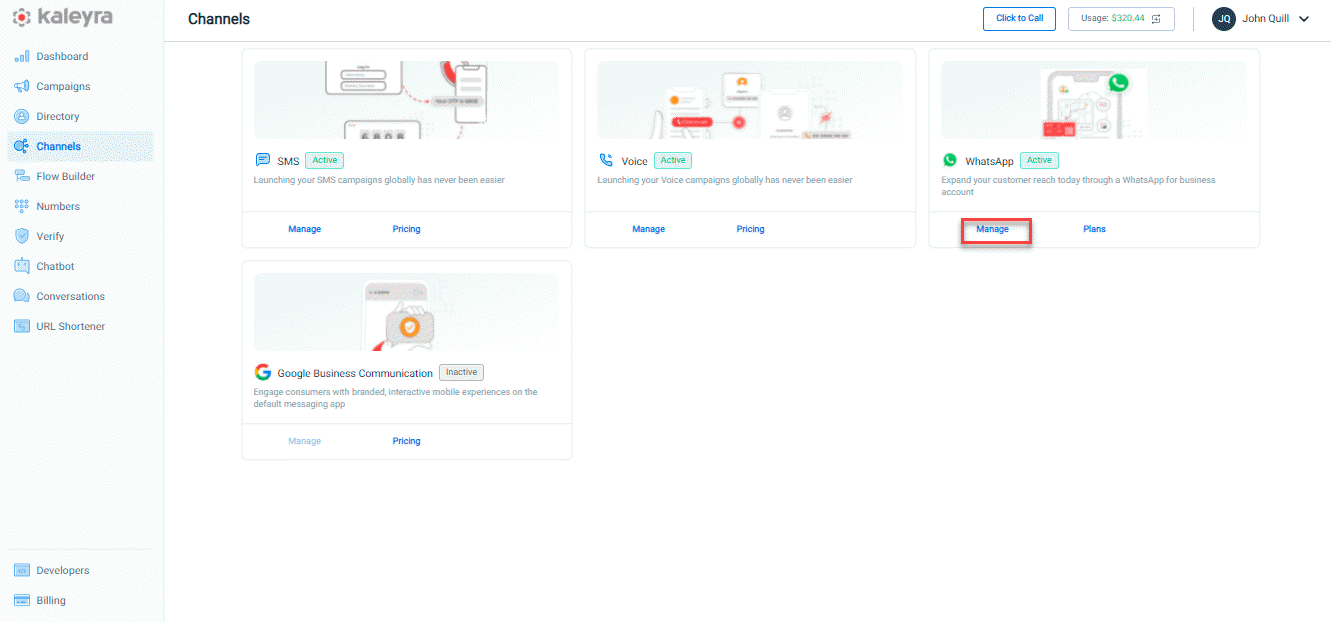The height and width of the screenshot is (622, 1331).
Task: Click the Numbers keypad icon
Action: pos(21,206)
